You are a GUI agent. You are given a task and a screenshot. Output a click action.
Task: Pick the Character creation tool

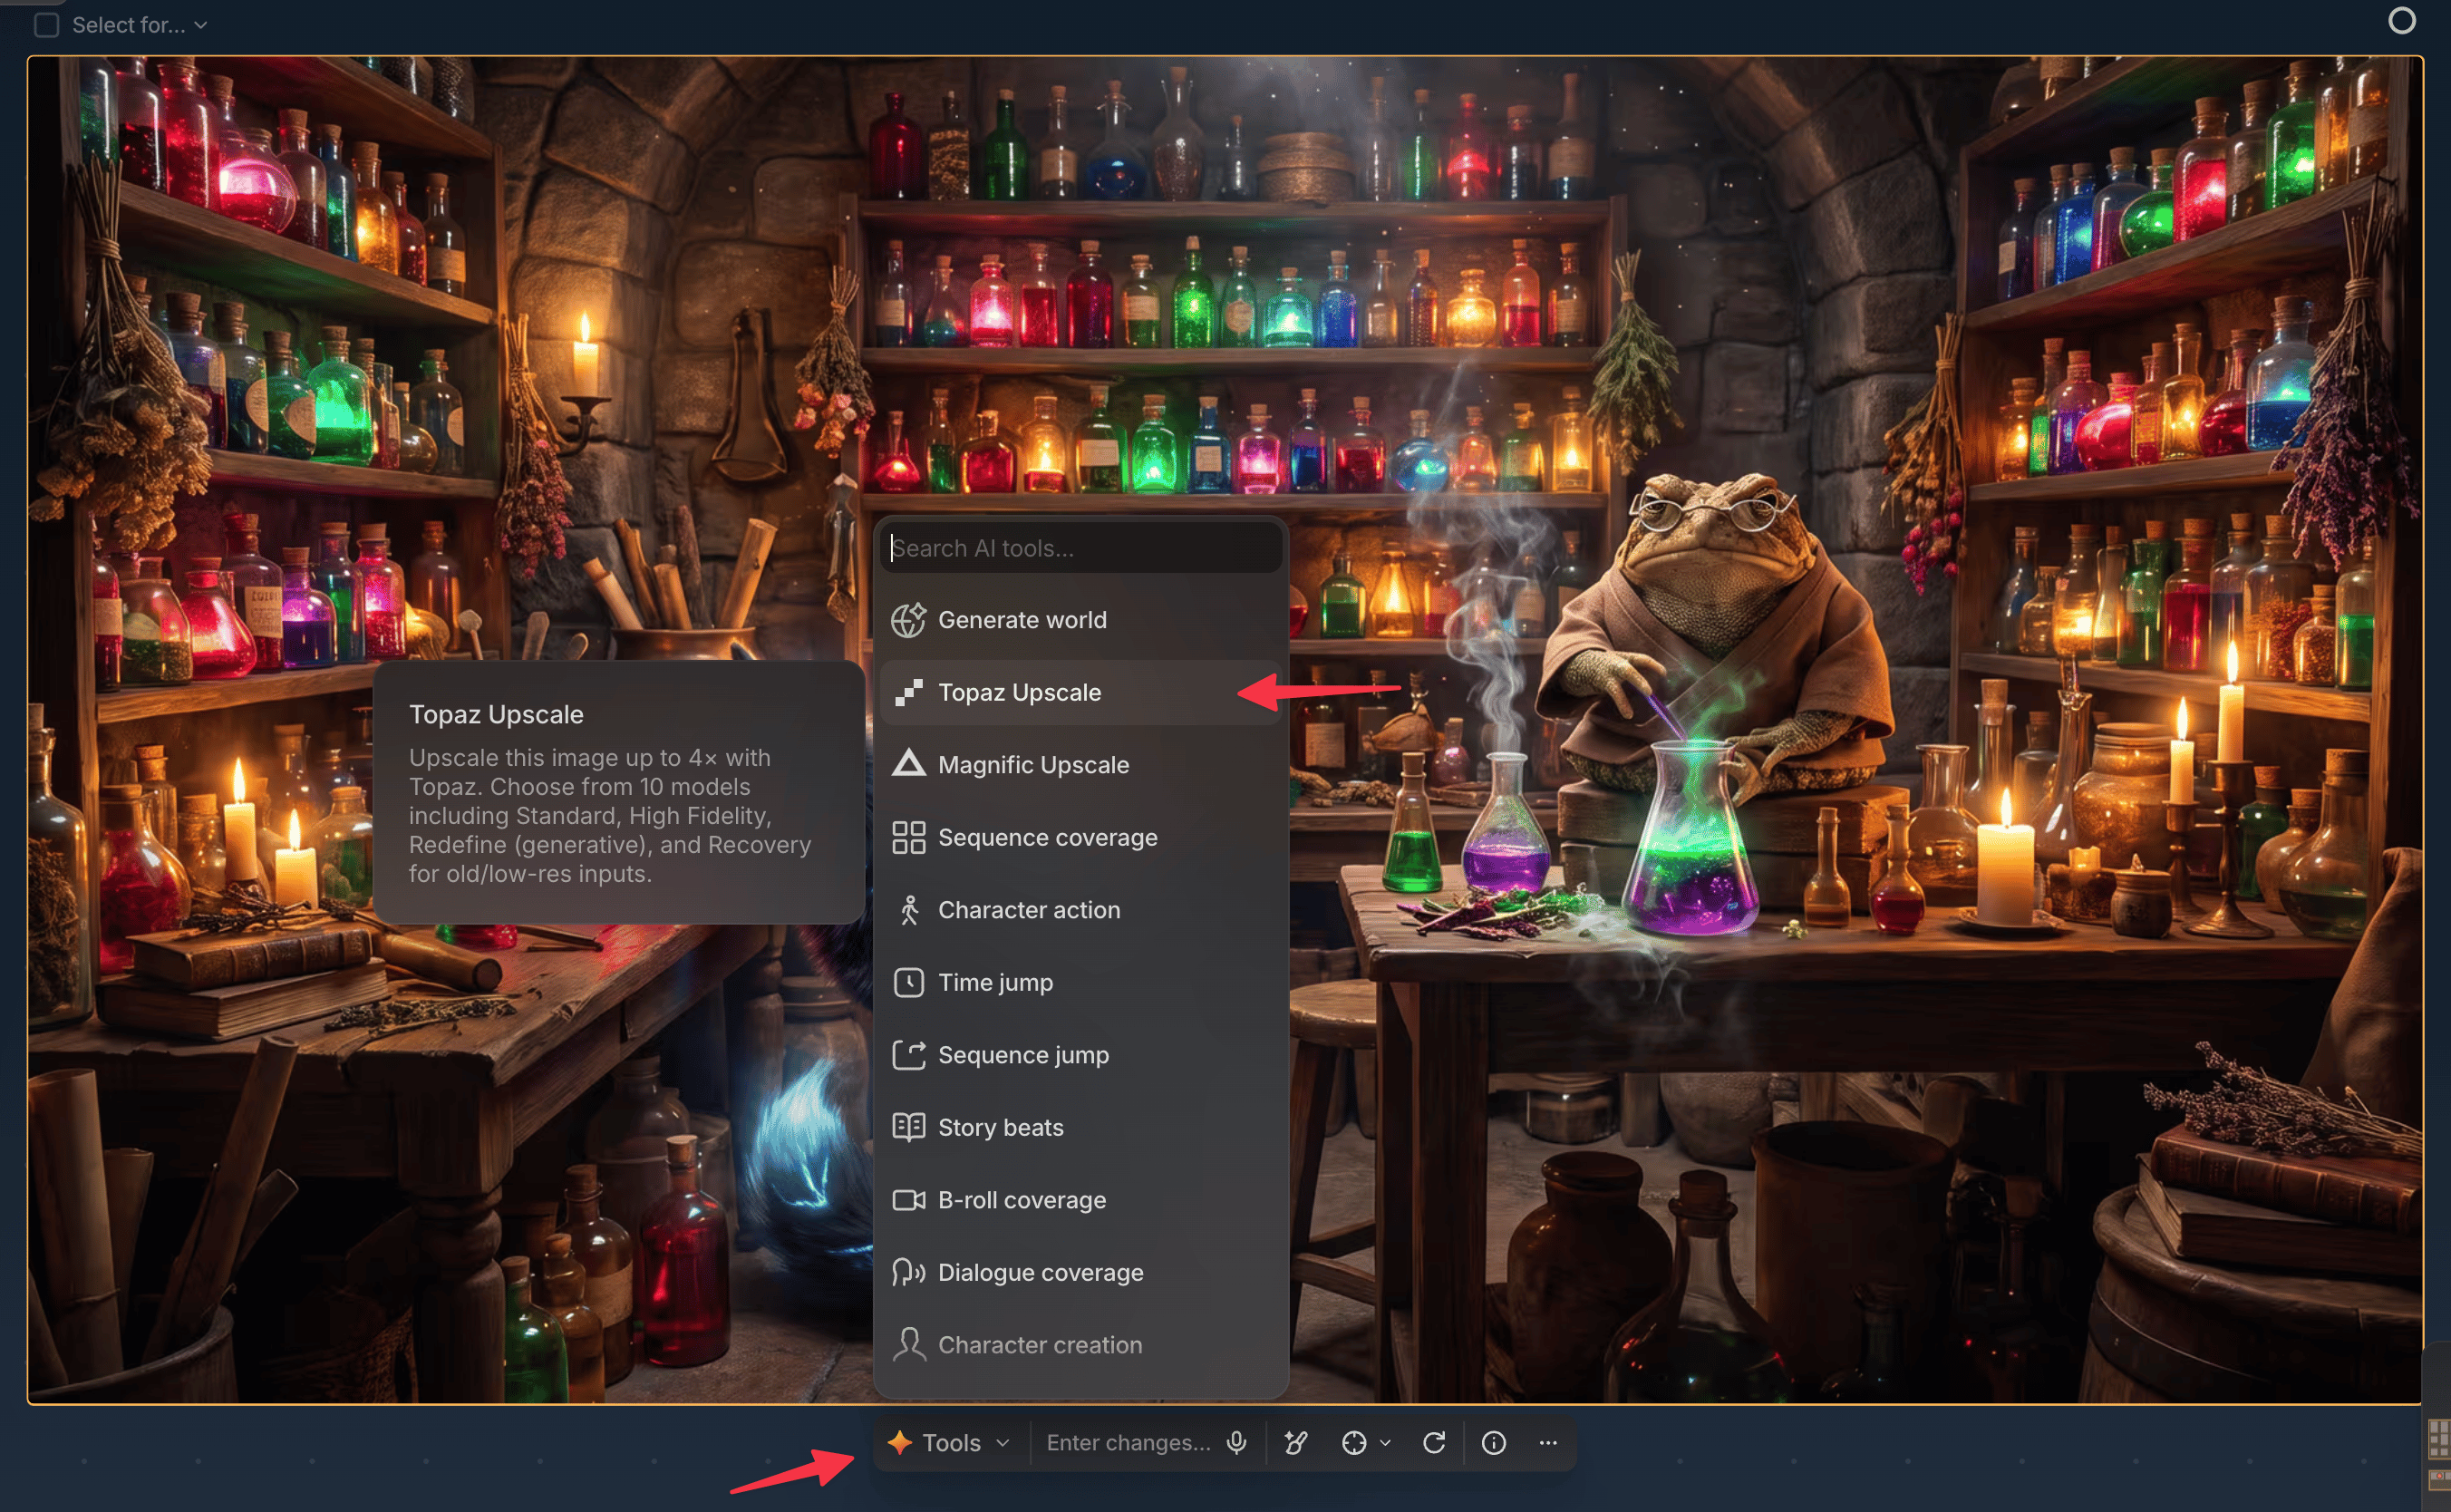tap(1080, 1345)
